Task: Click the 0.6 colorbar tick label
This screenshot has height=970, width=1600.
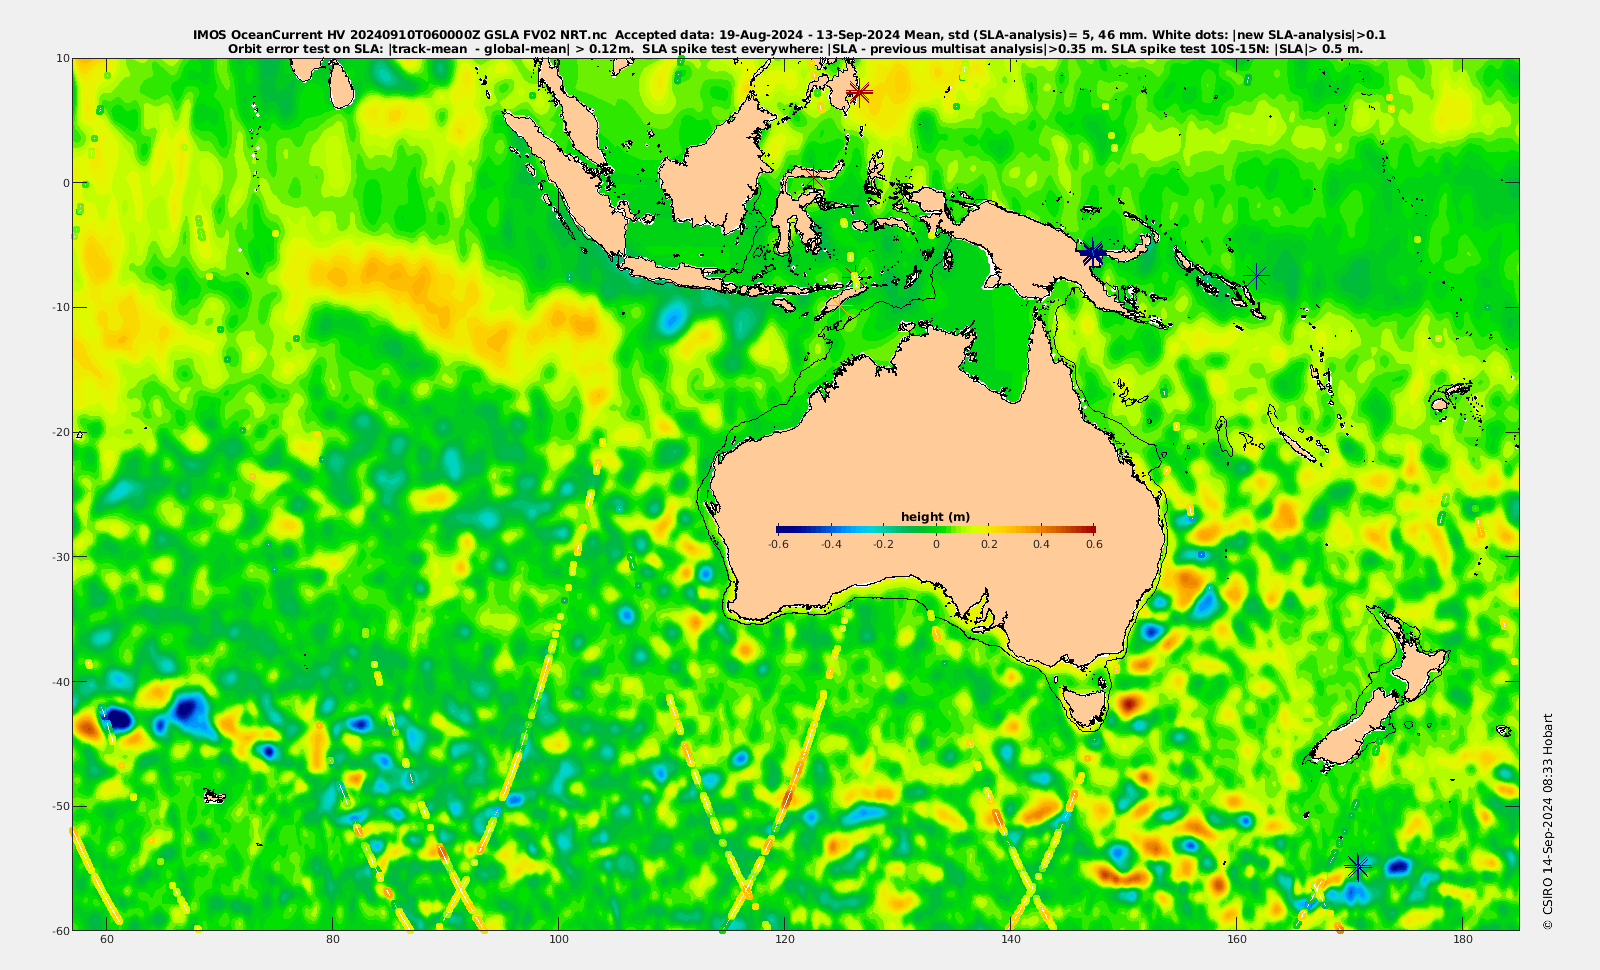Action: [1094, 544]
